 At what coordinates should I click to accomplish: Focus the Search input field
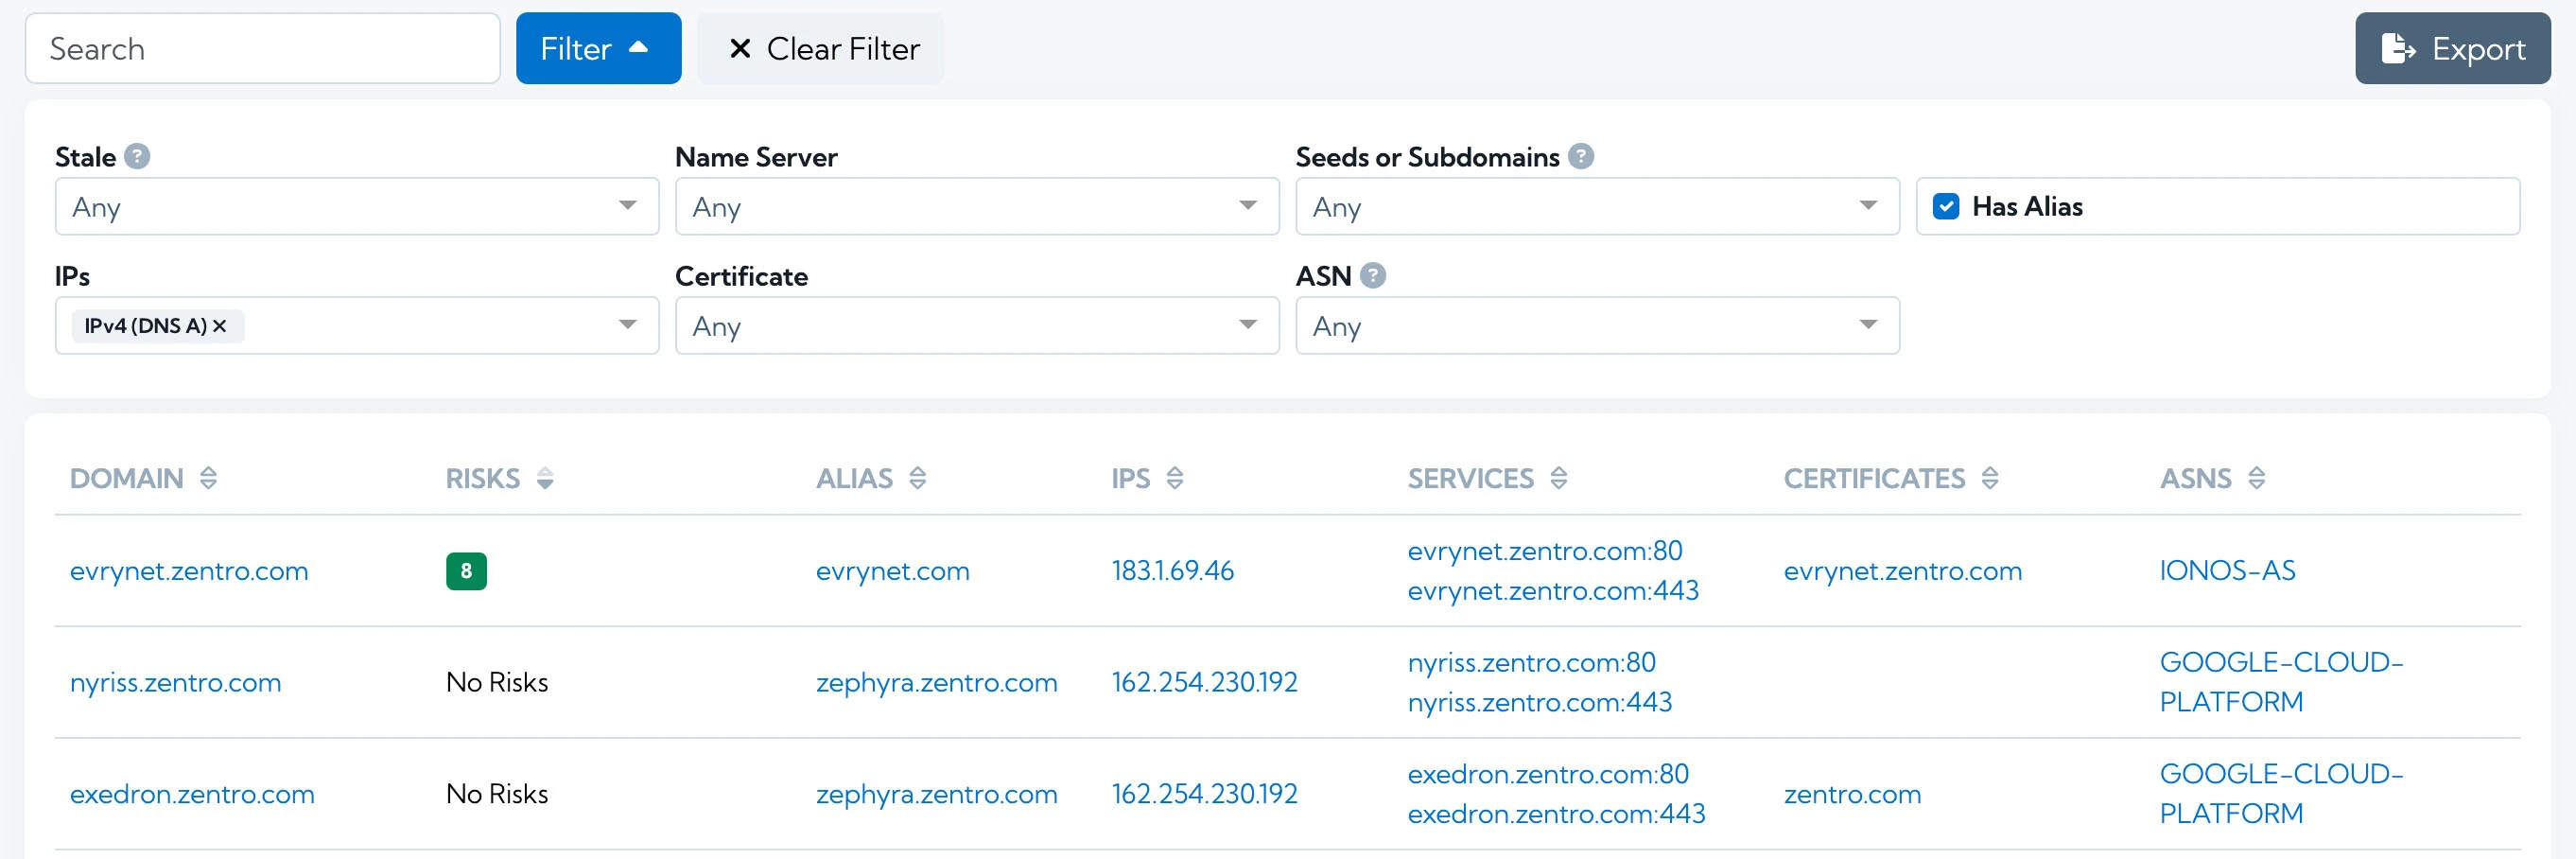262,48
